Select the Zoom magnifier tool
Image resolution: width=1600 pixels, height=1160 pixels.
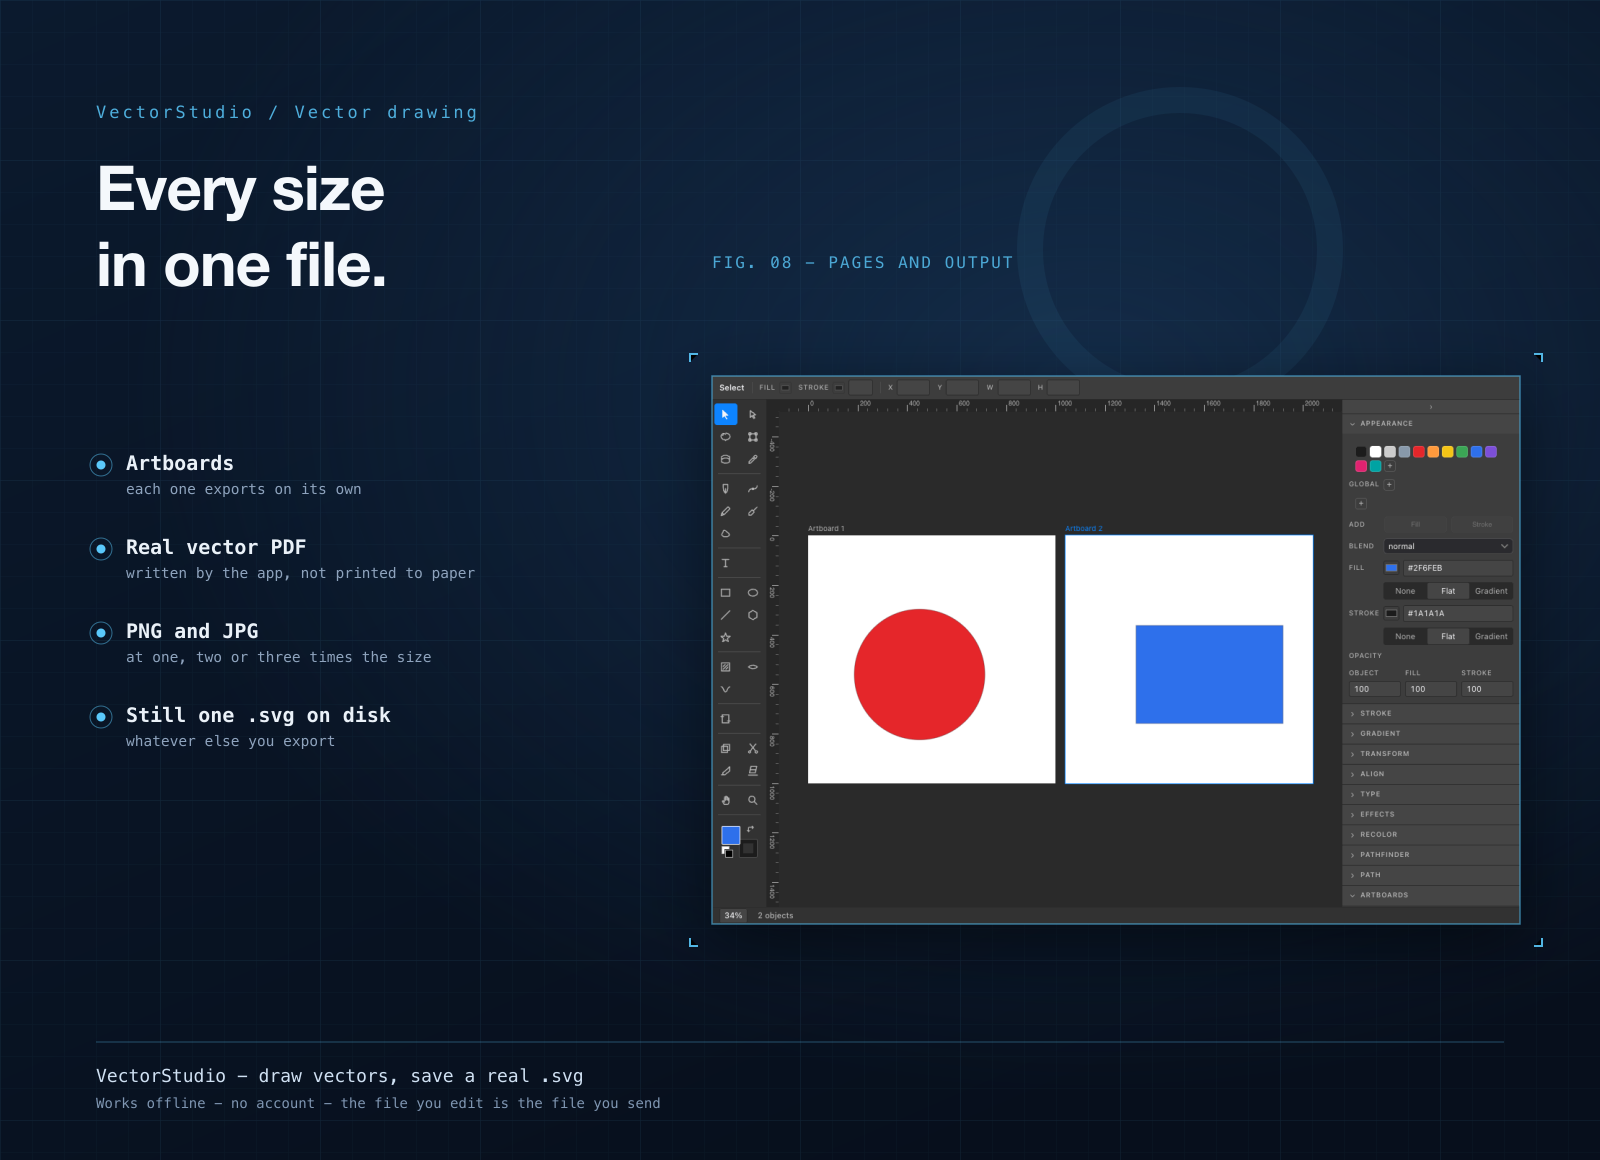pyautogui.click(x=753, y=800)
